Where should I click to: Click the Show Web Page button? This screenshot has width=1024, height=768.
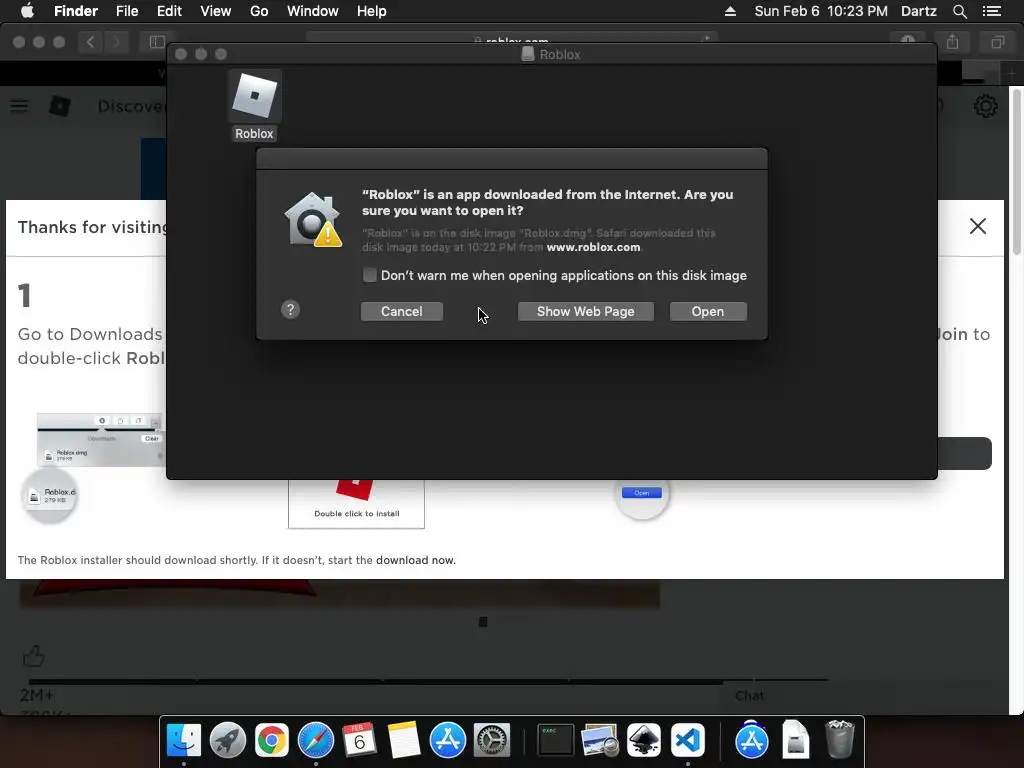585,312
